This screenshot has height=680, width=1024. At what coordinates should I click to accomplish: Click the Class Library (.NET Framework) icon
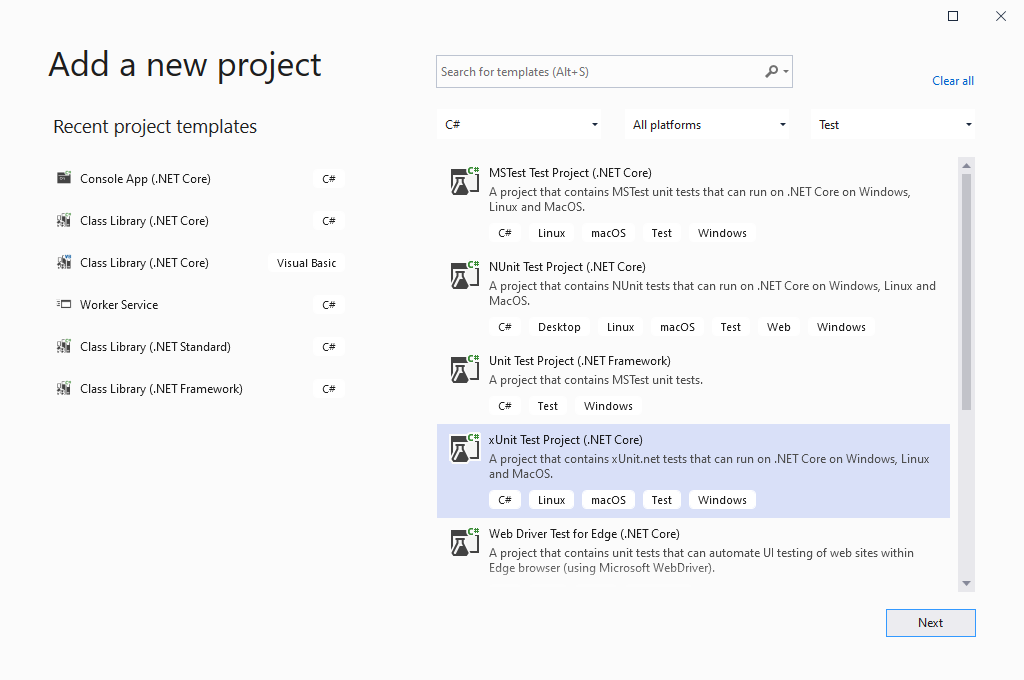pos(64,388)
